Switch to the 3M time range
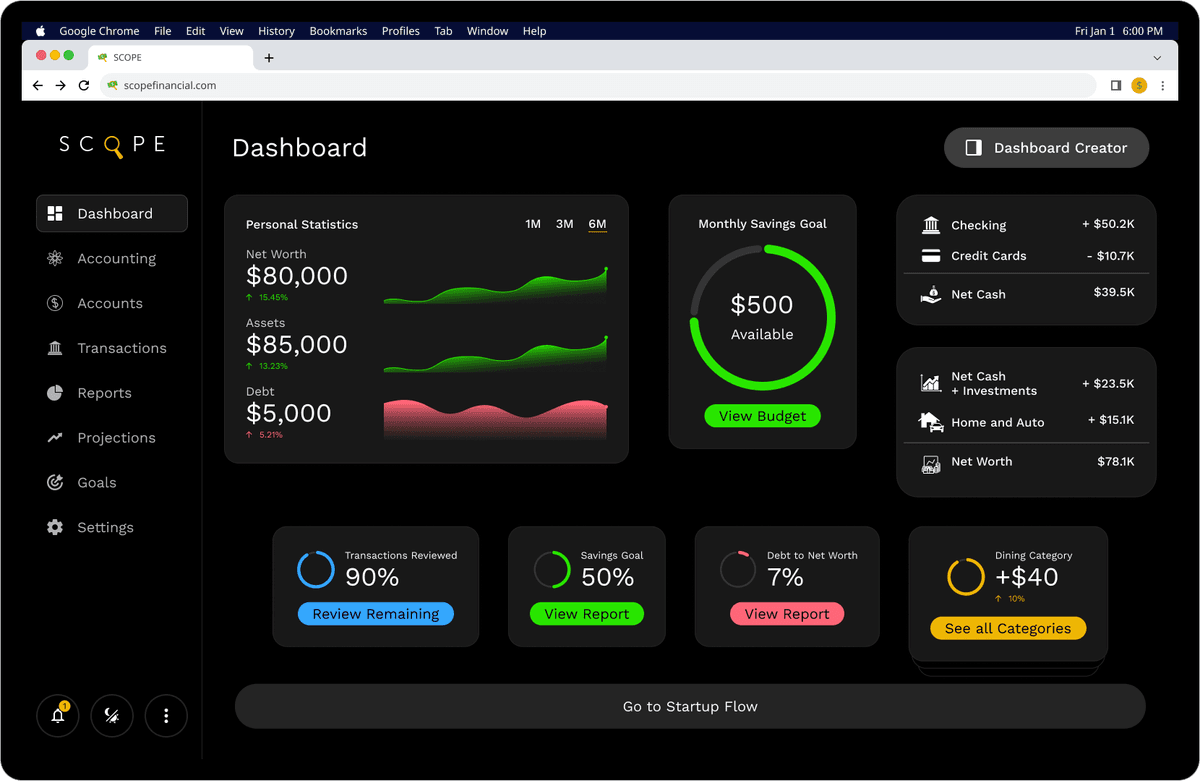This screenshot has height=781, width=1200. point(564,224)
